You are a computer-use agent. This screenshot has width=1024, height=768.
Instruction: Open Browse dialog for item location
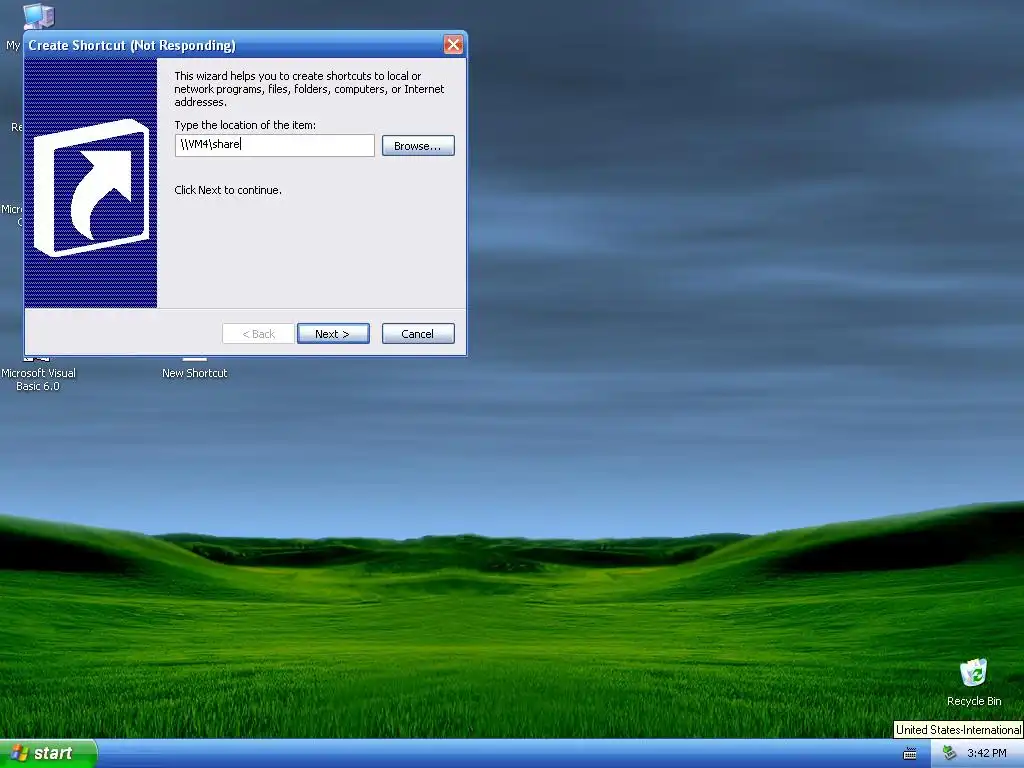418,146
